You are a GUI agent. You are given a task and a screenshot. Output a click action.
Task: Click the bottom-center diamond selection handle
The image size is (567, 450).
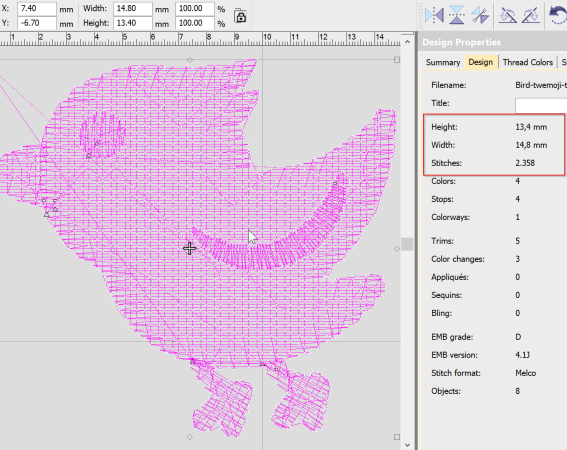pyautogui.click(x=190, y=437)
